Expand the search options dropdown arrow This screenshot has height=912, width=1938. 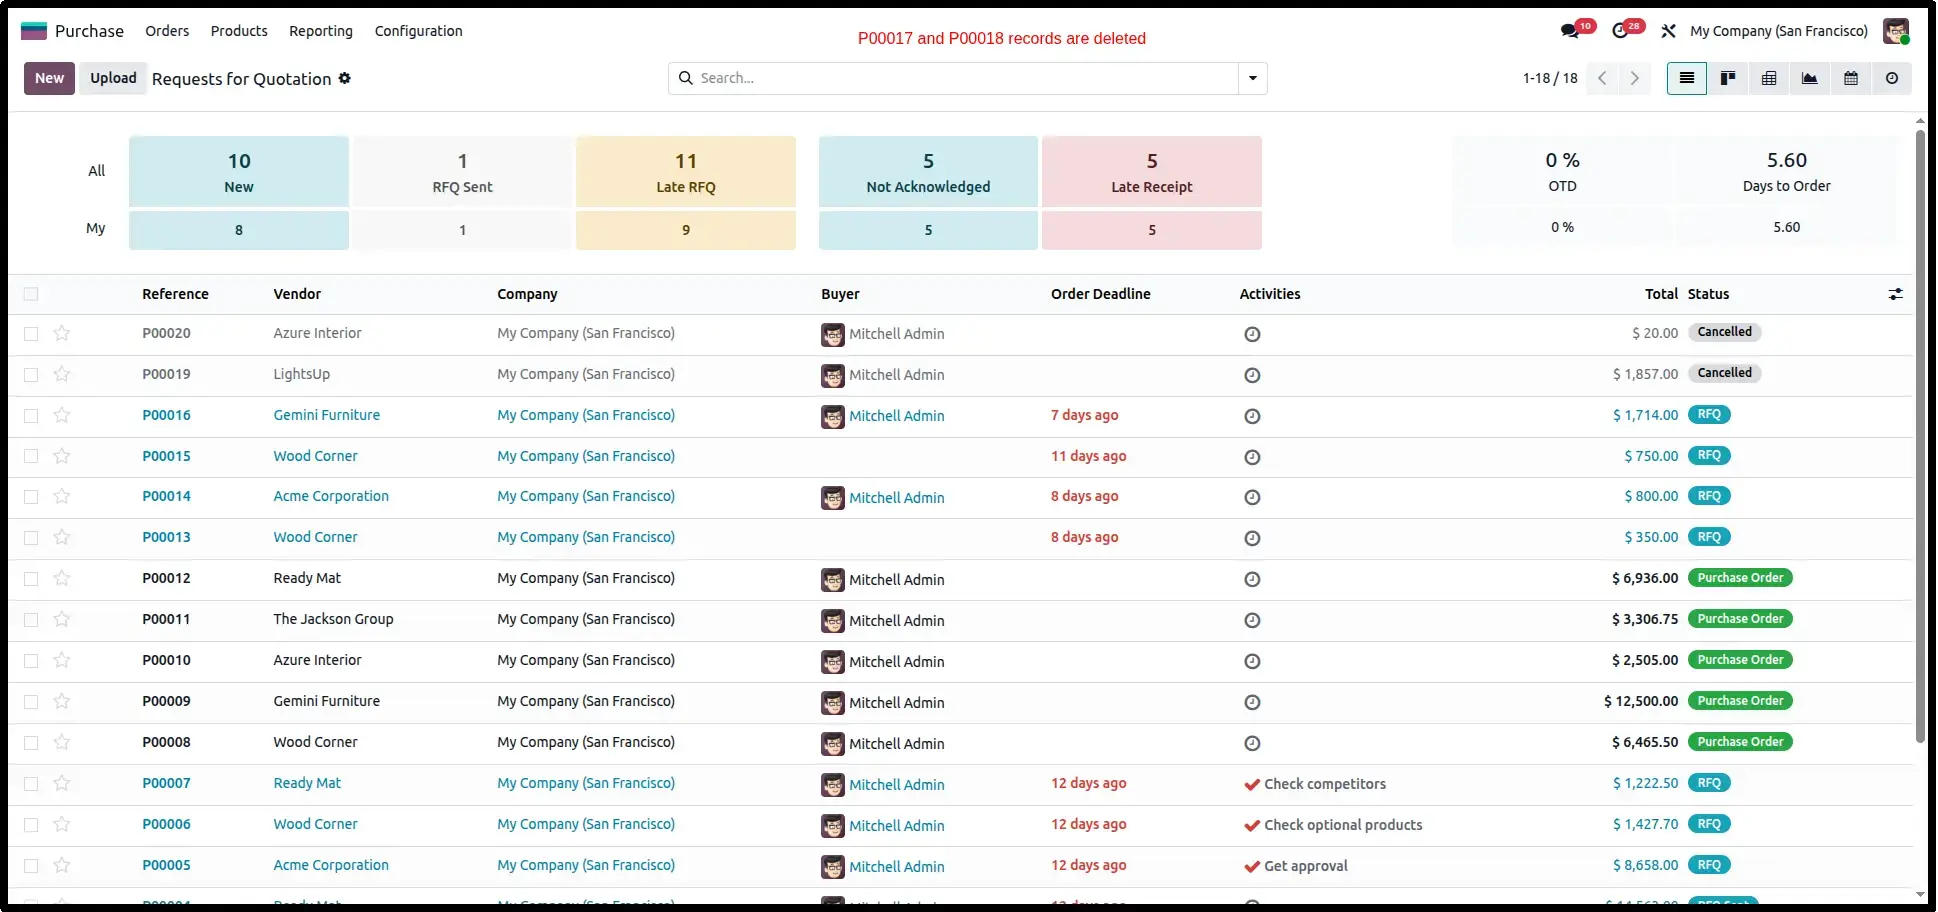(1252, 78)
